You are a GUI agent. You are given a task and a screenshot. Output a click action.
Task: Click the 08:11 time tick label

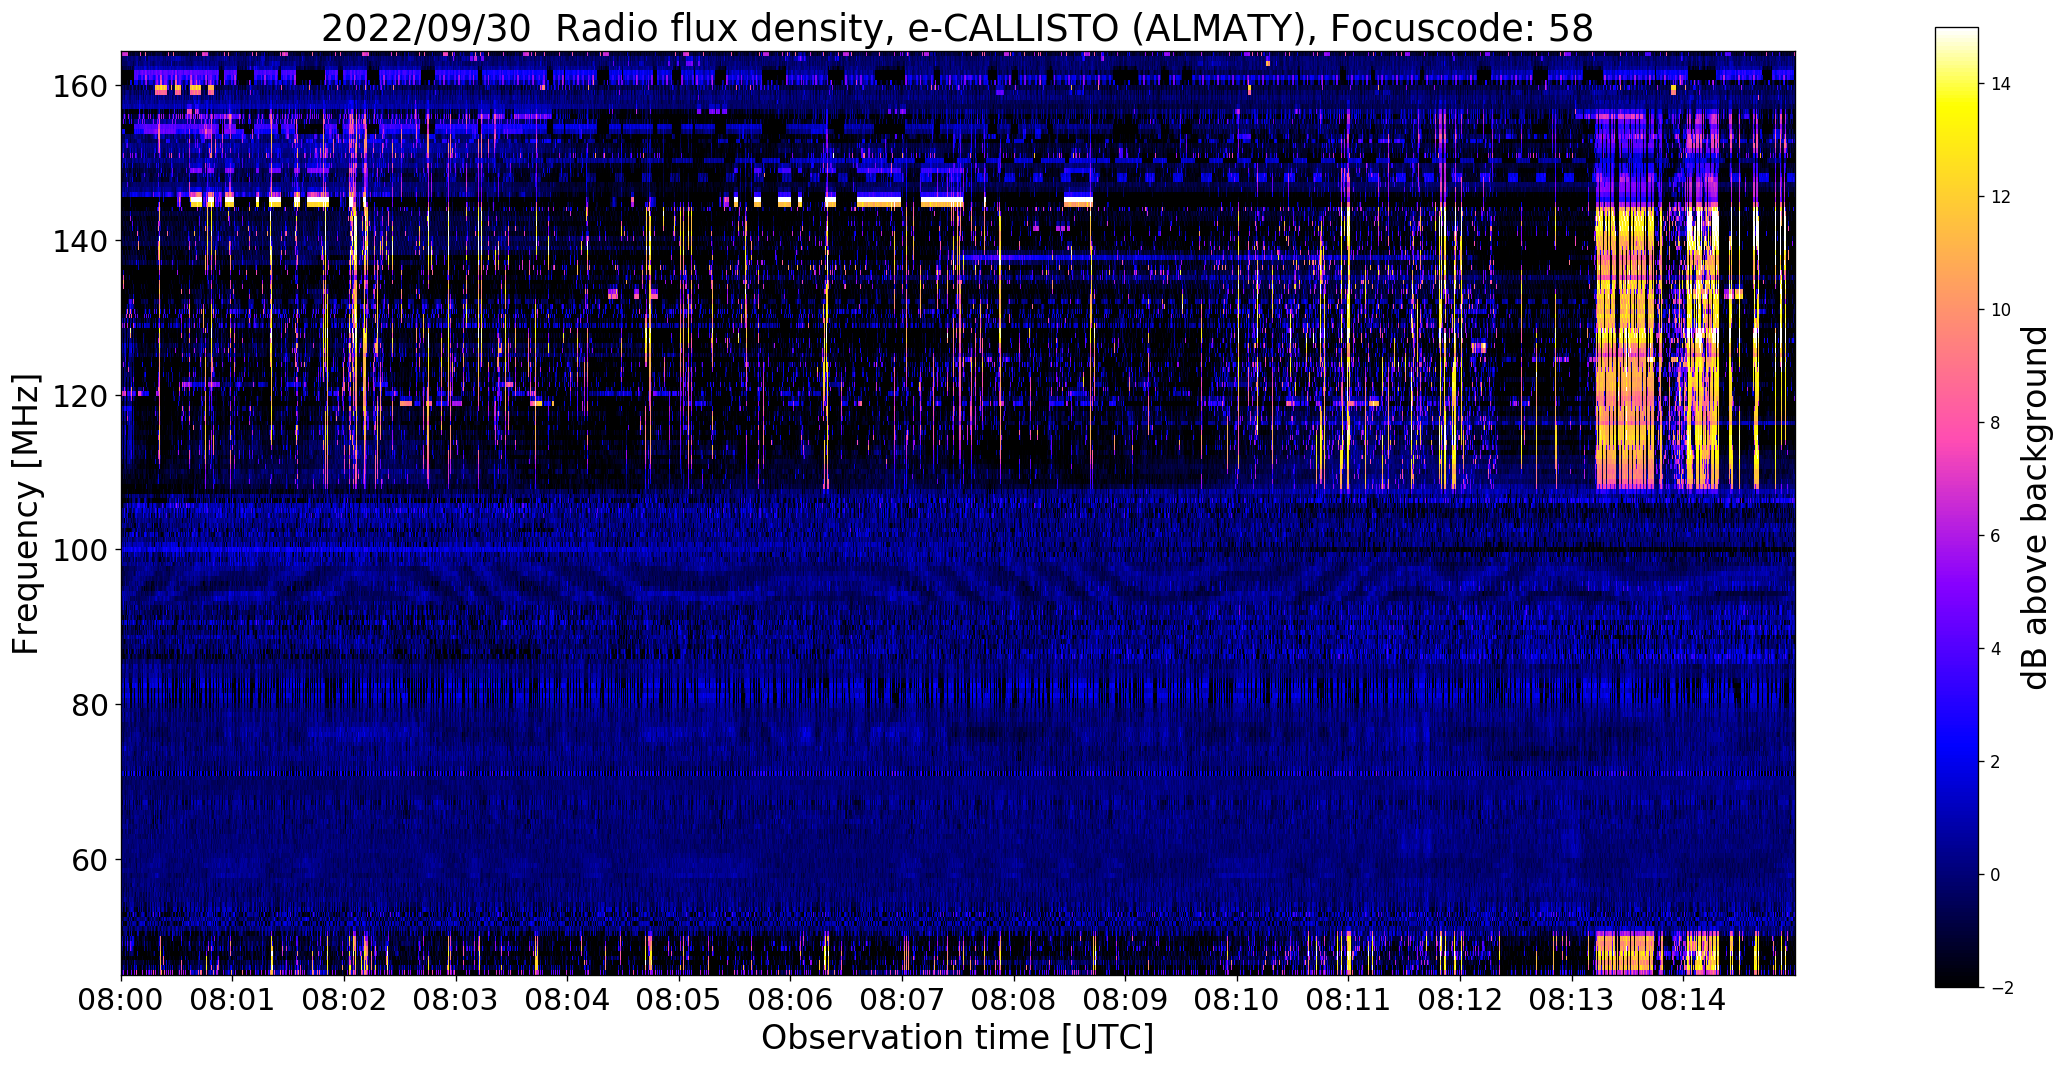coord(1349,998)
